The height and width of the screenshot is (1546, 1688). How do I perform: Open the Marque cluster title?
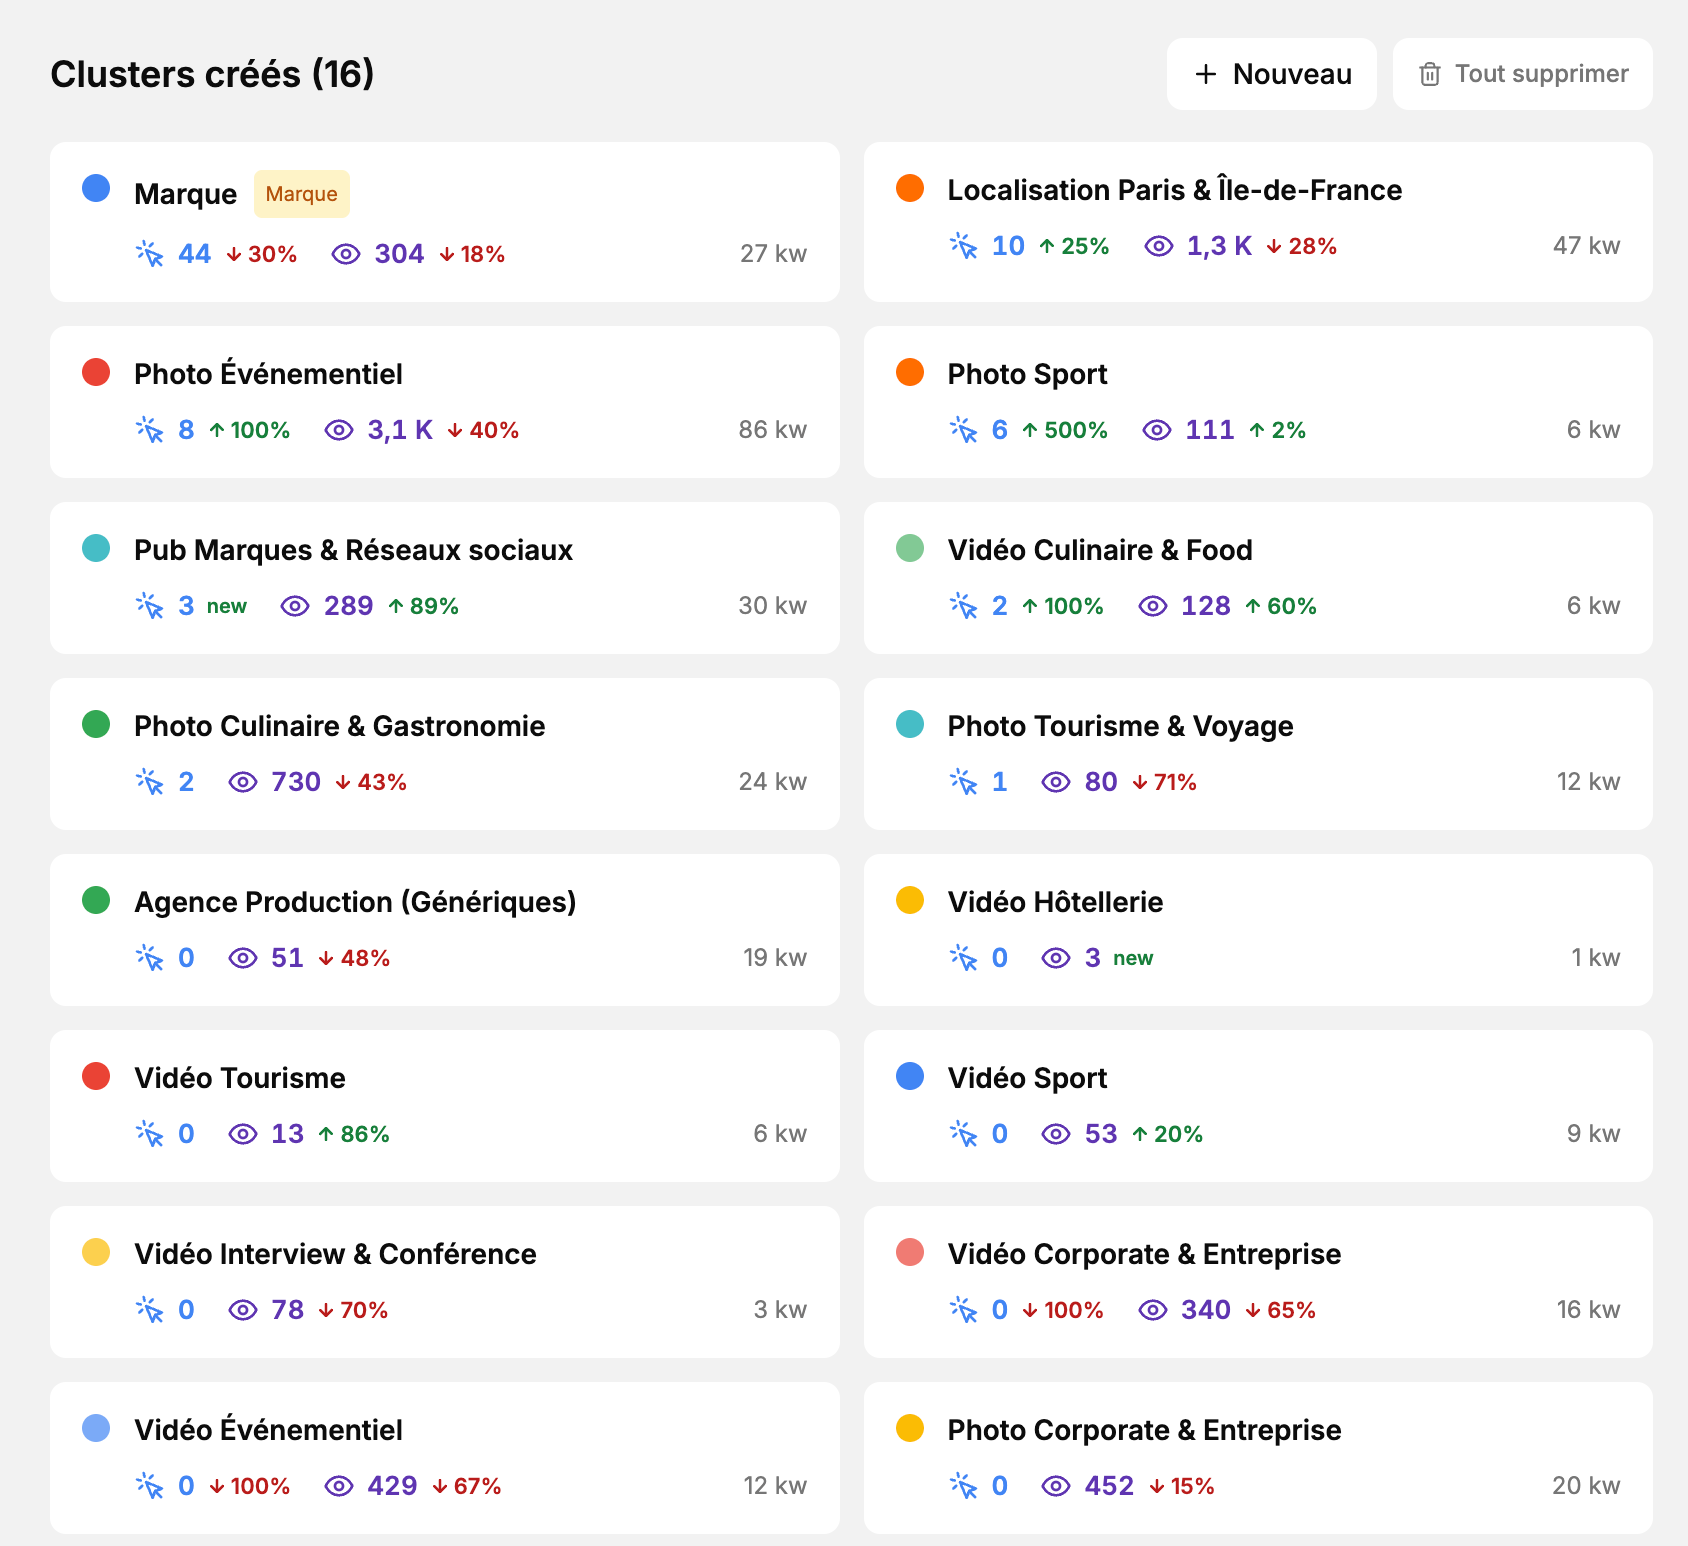186,194
